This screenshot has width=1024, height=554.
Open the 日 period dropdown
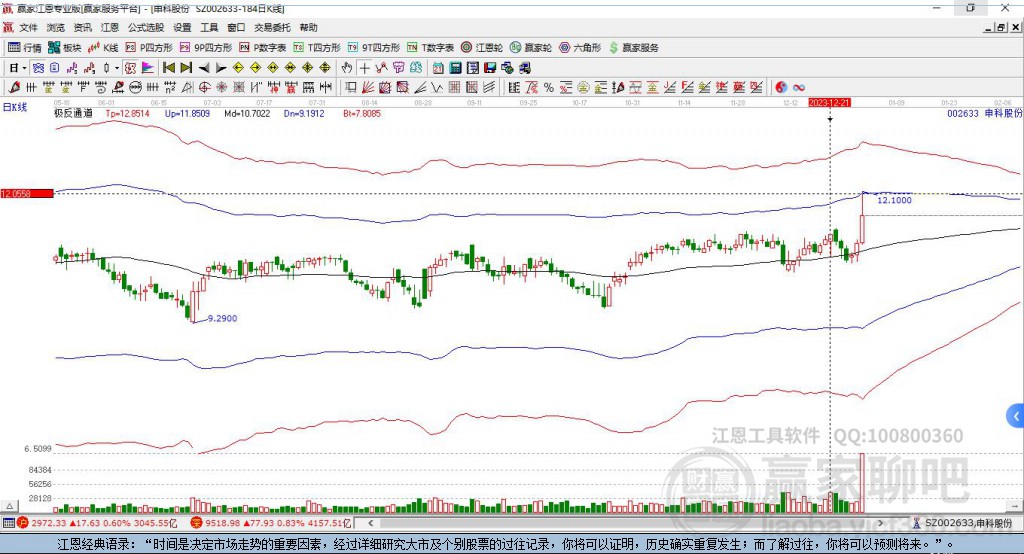[x=18, y=68]
